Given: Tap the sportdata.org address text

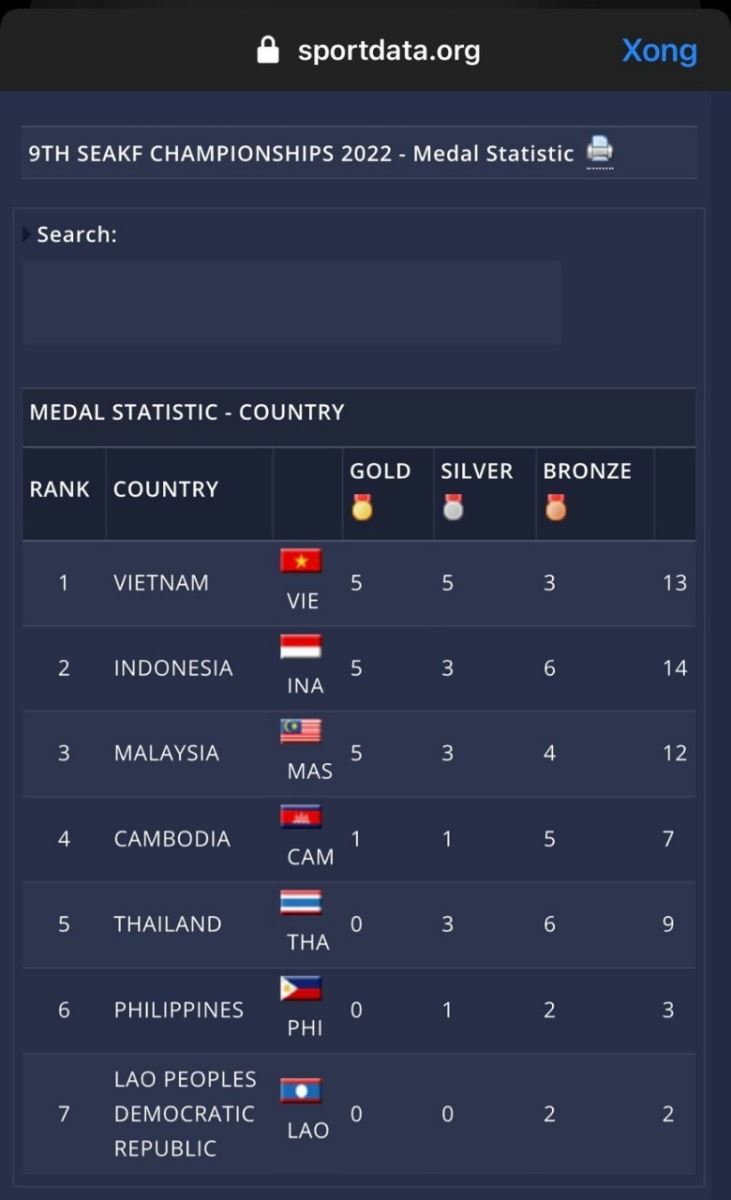Looking at the screenshot, I should (389, 50).
